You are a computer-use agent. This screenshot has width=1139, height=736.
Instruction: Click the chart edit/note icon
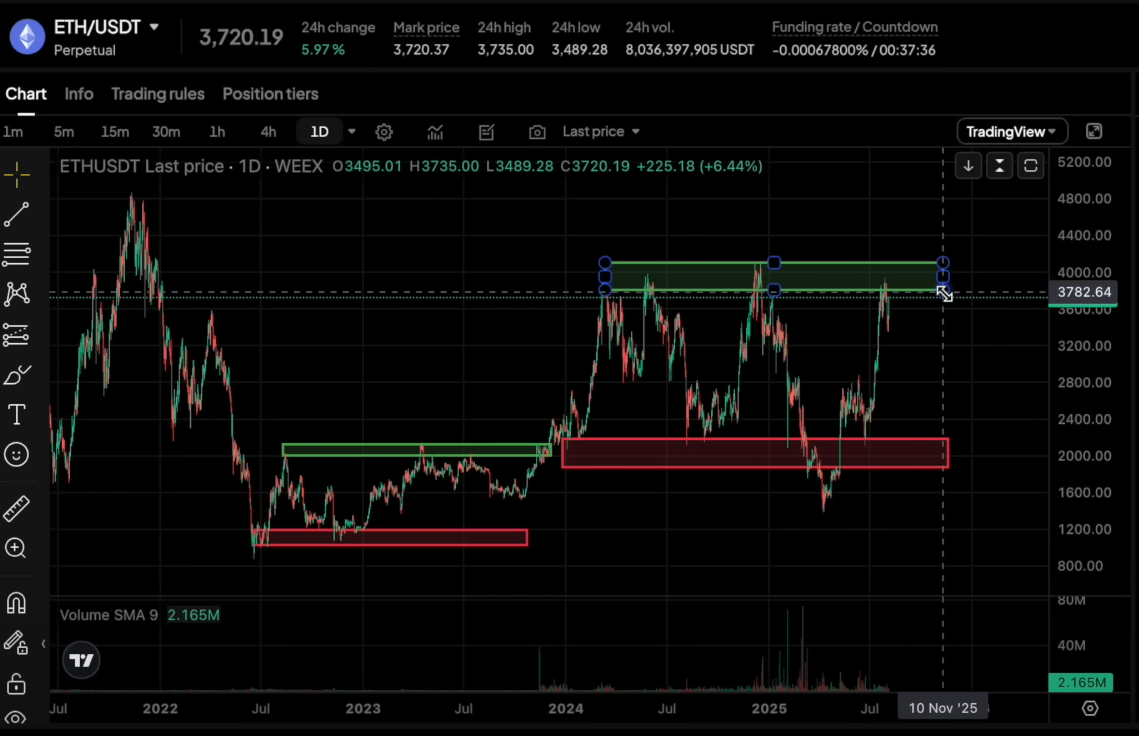tap(487, 132)
